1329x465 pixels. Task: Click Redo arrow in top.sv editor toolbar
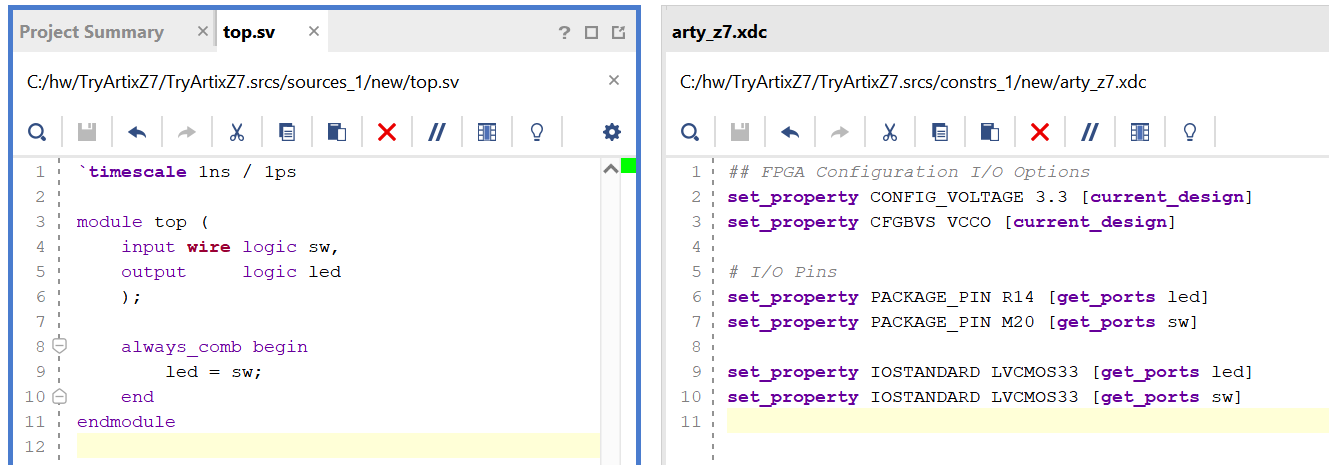click(x=187, y=132)
